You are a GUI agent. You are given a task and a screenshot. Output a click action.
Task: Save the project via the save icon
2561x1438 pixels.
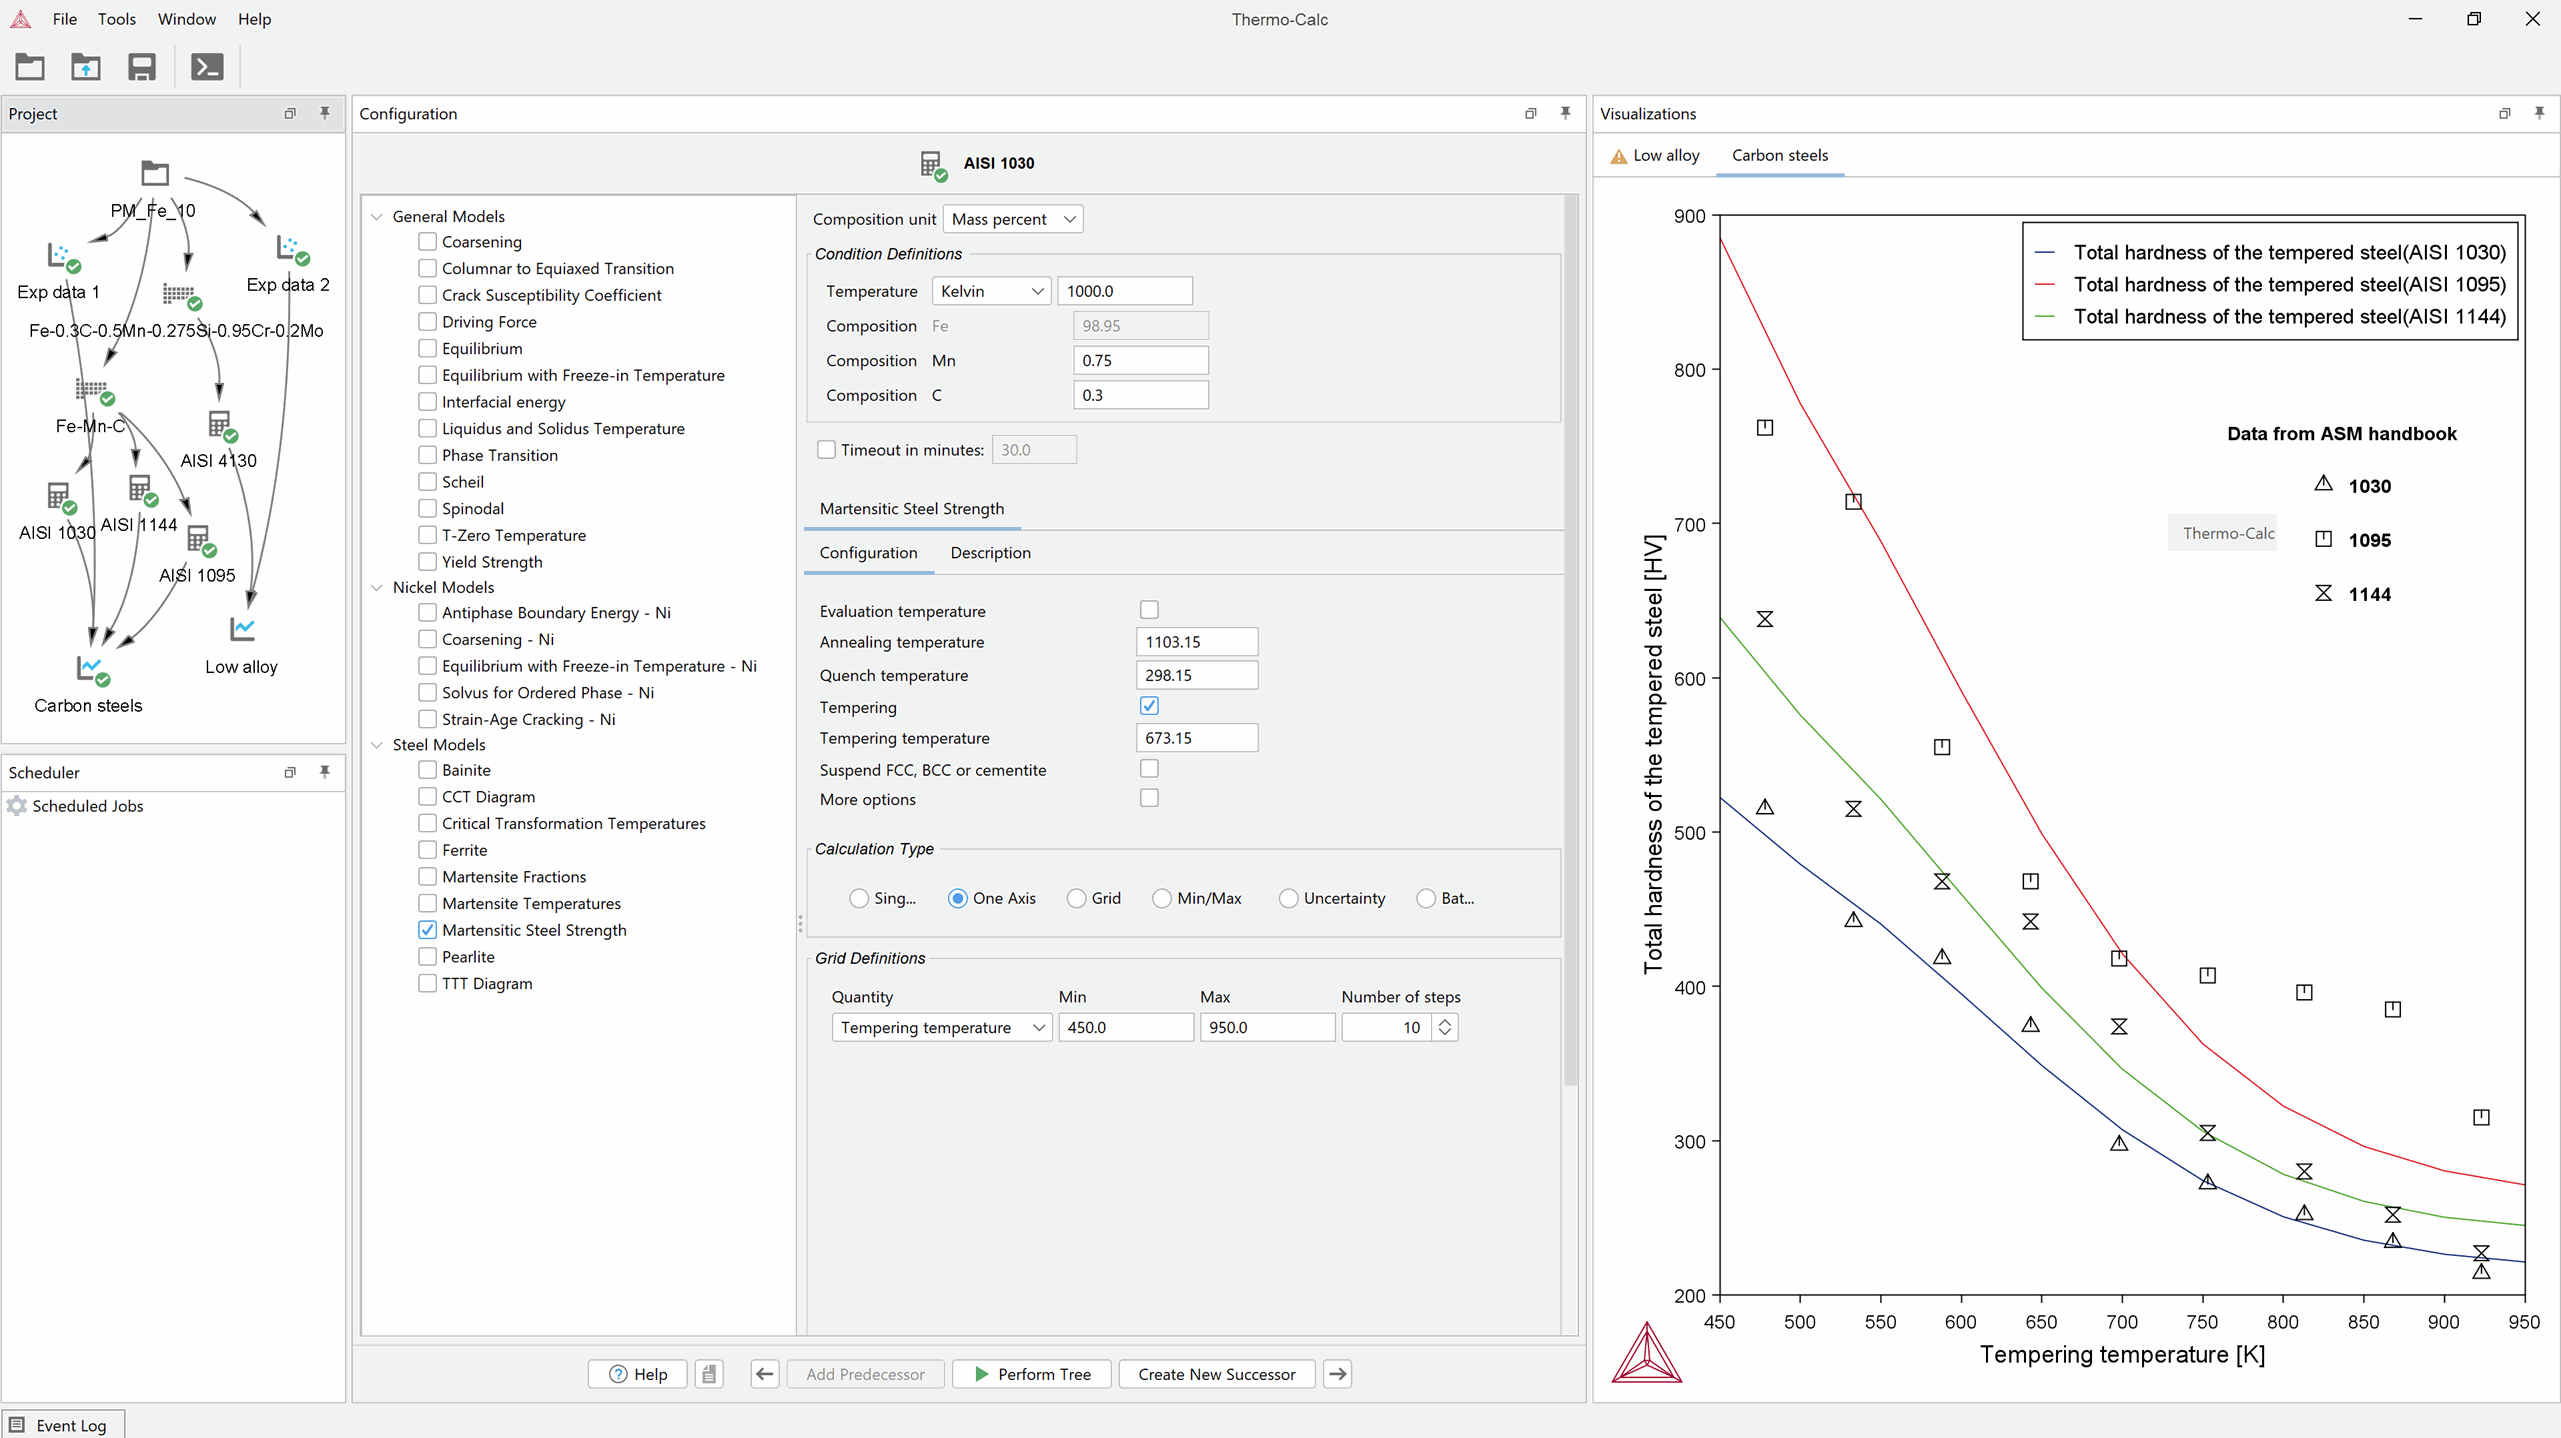tap(141, 66)
